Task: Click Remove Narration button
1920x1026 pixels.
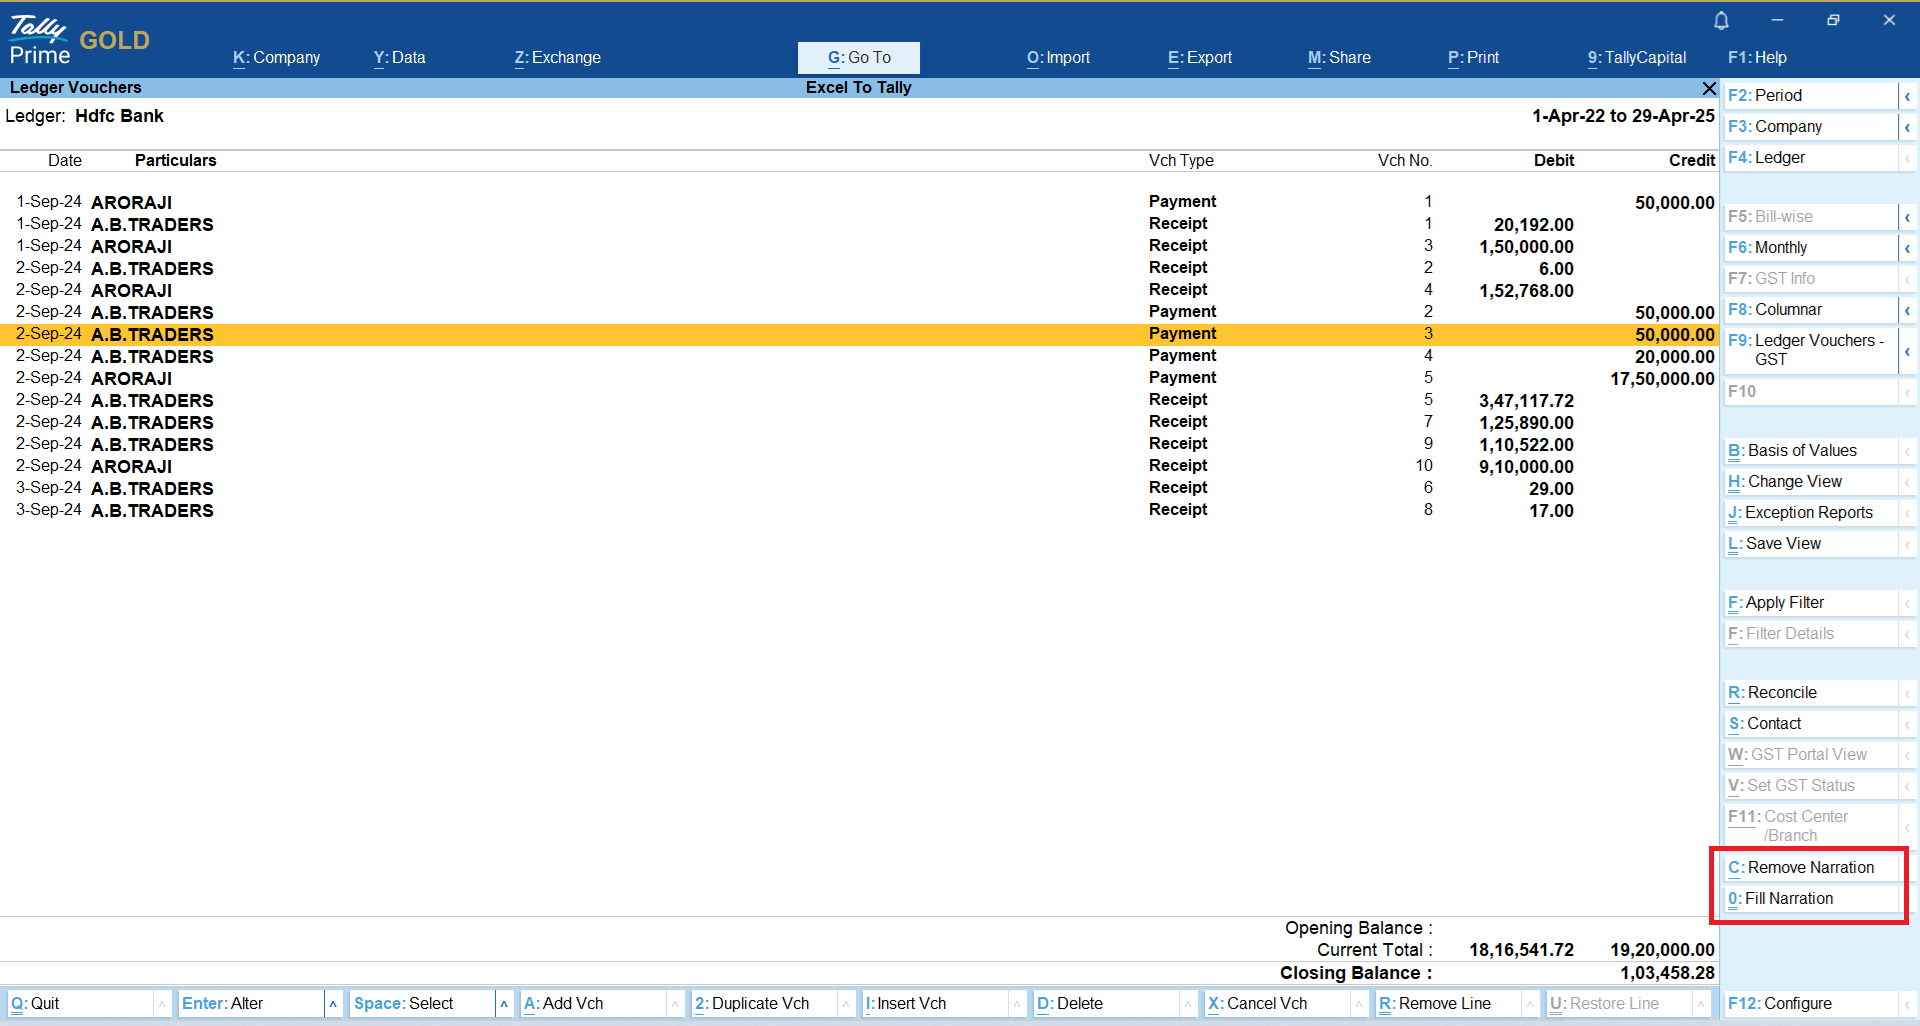Action: pyautogui.click(x=1810, y=868)
